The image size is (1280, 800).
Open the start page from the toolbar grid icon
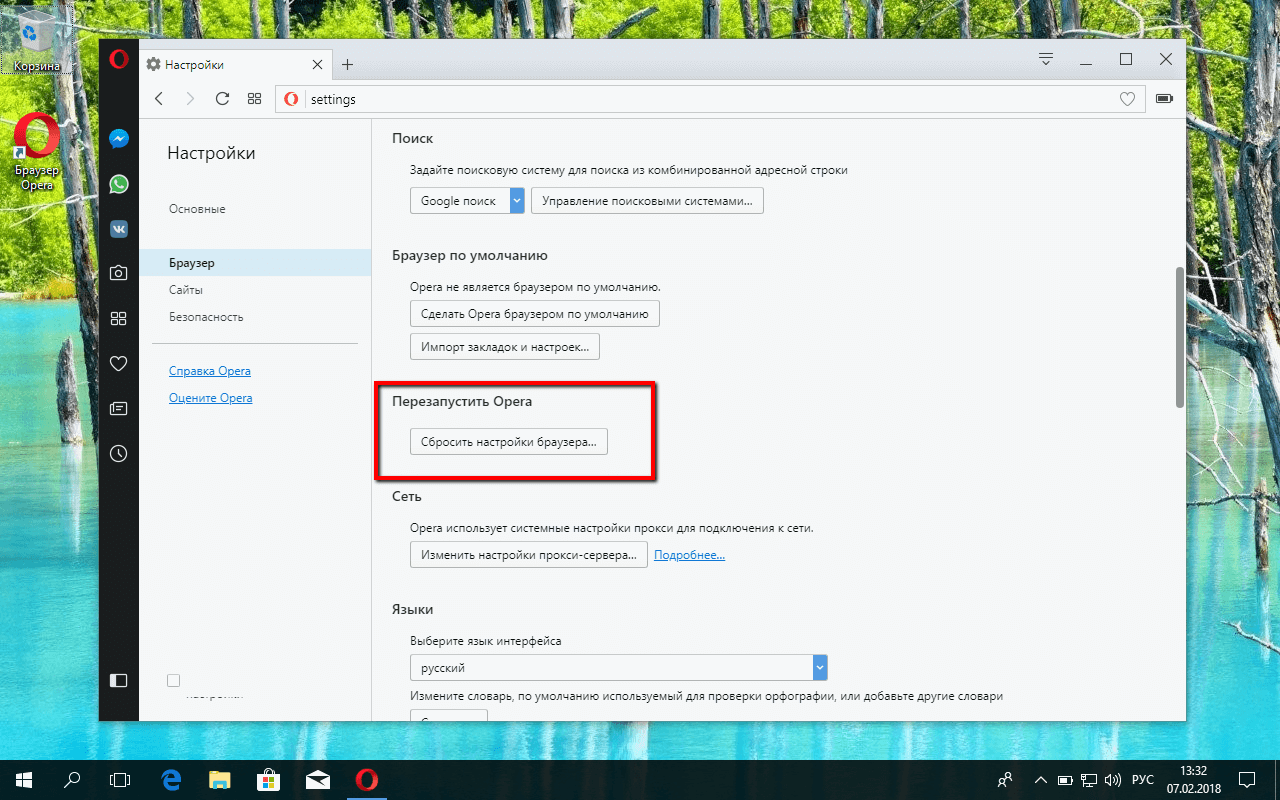[x=254, y=99]
